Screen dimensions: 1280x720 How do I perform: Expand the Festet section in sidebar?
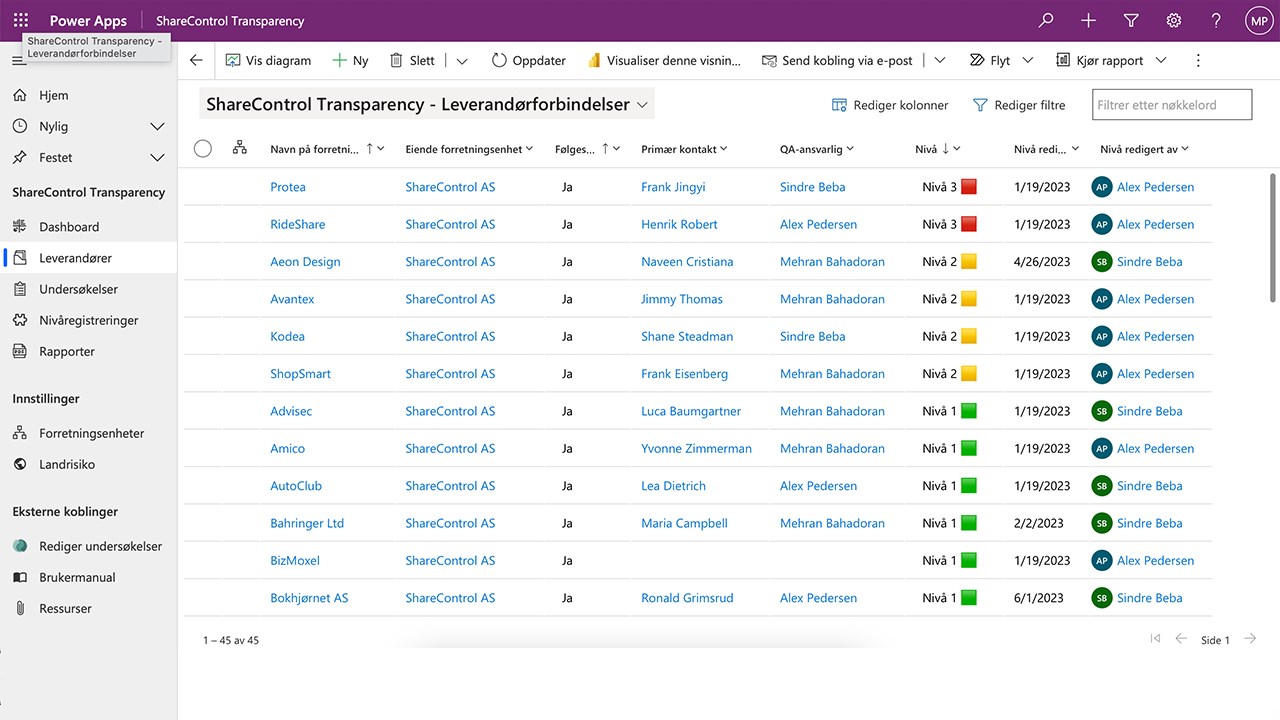pos(157,157)
